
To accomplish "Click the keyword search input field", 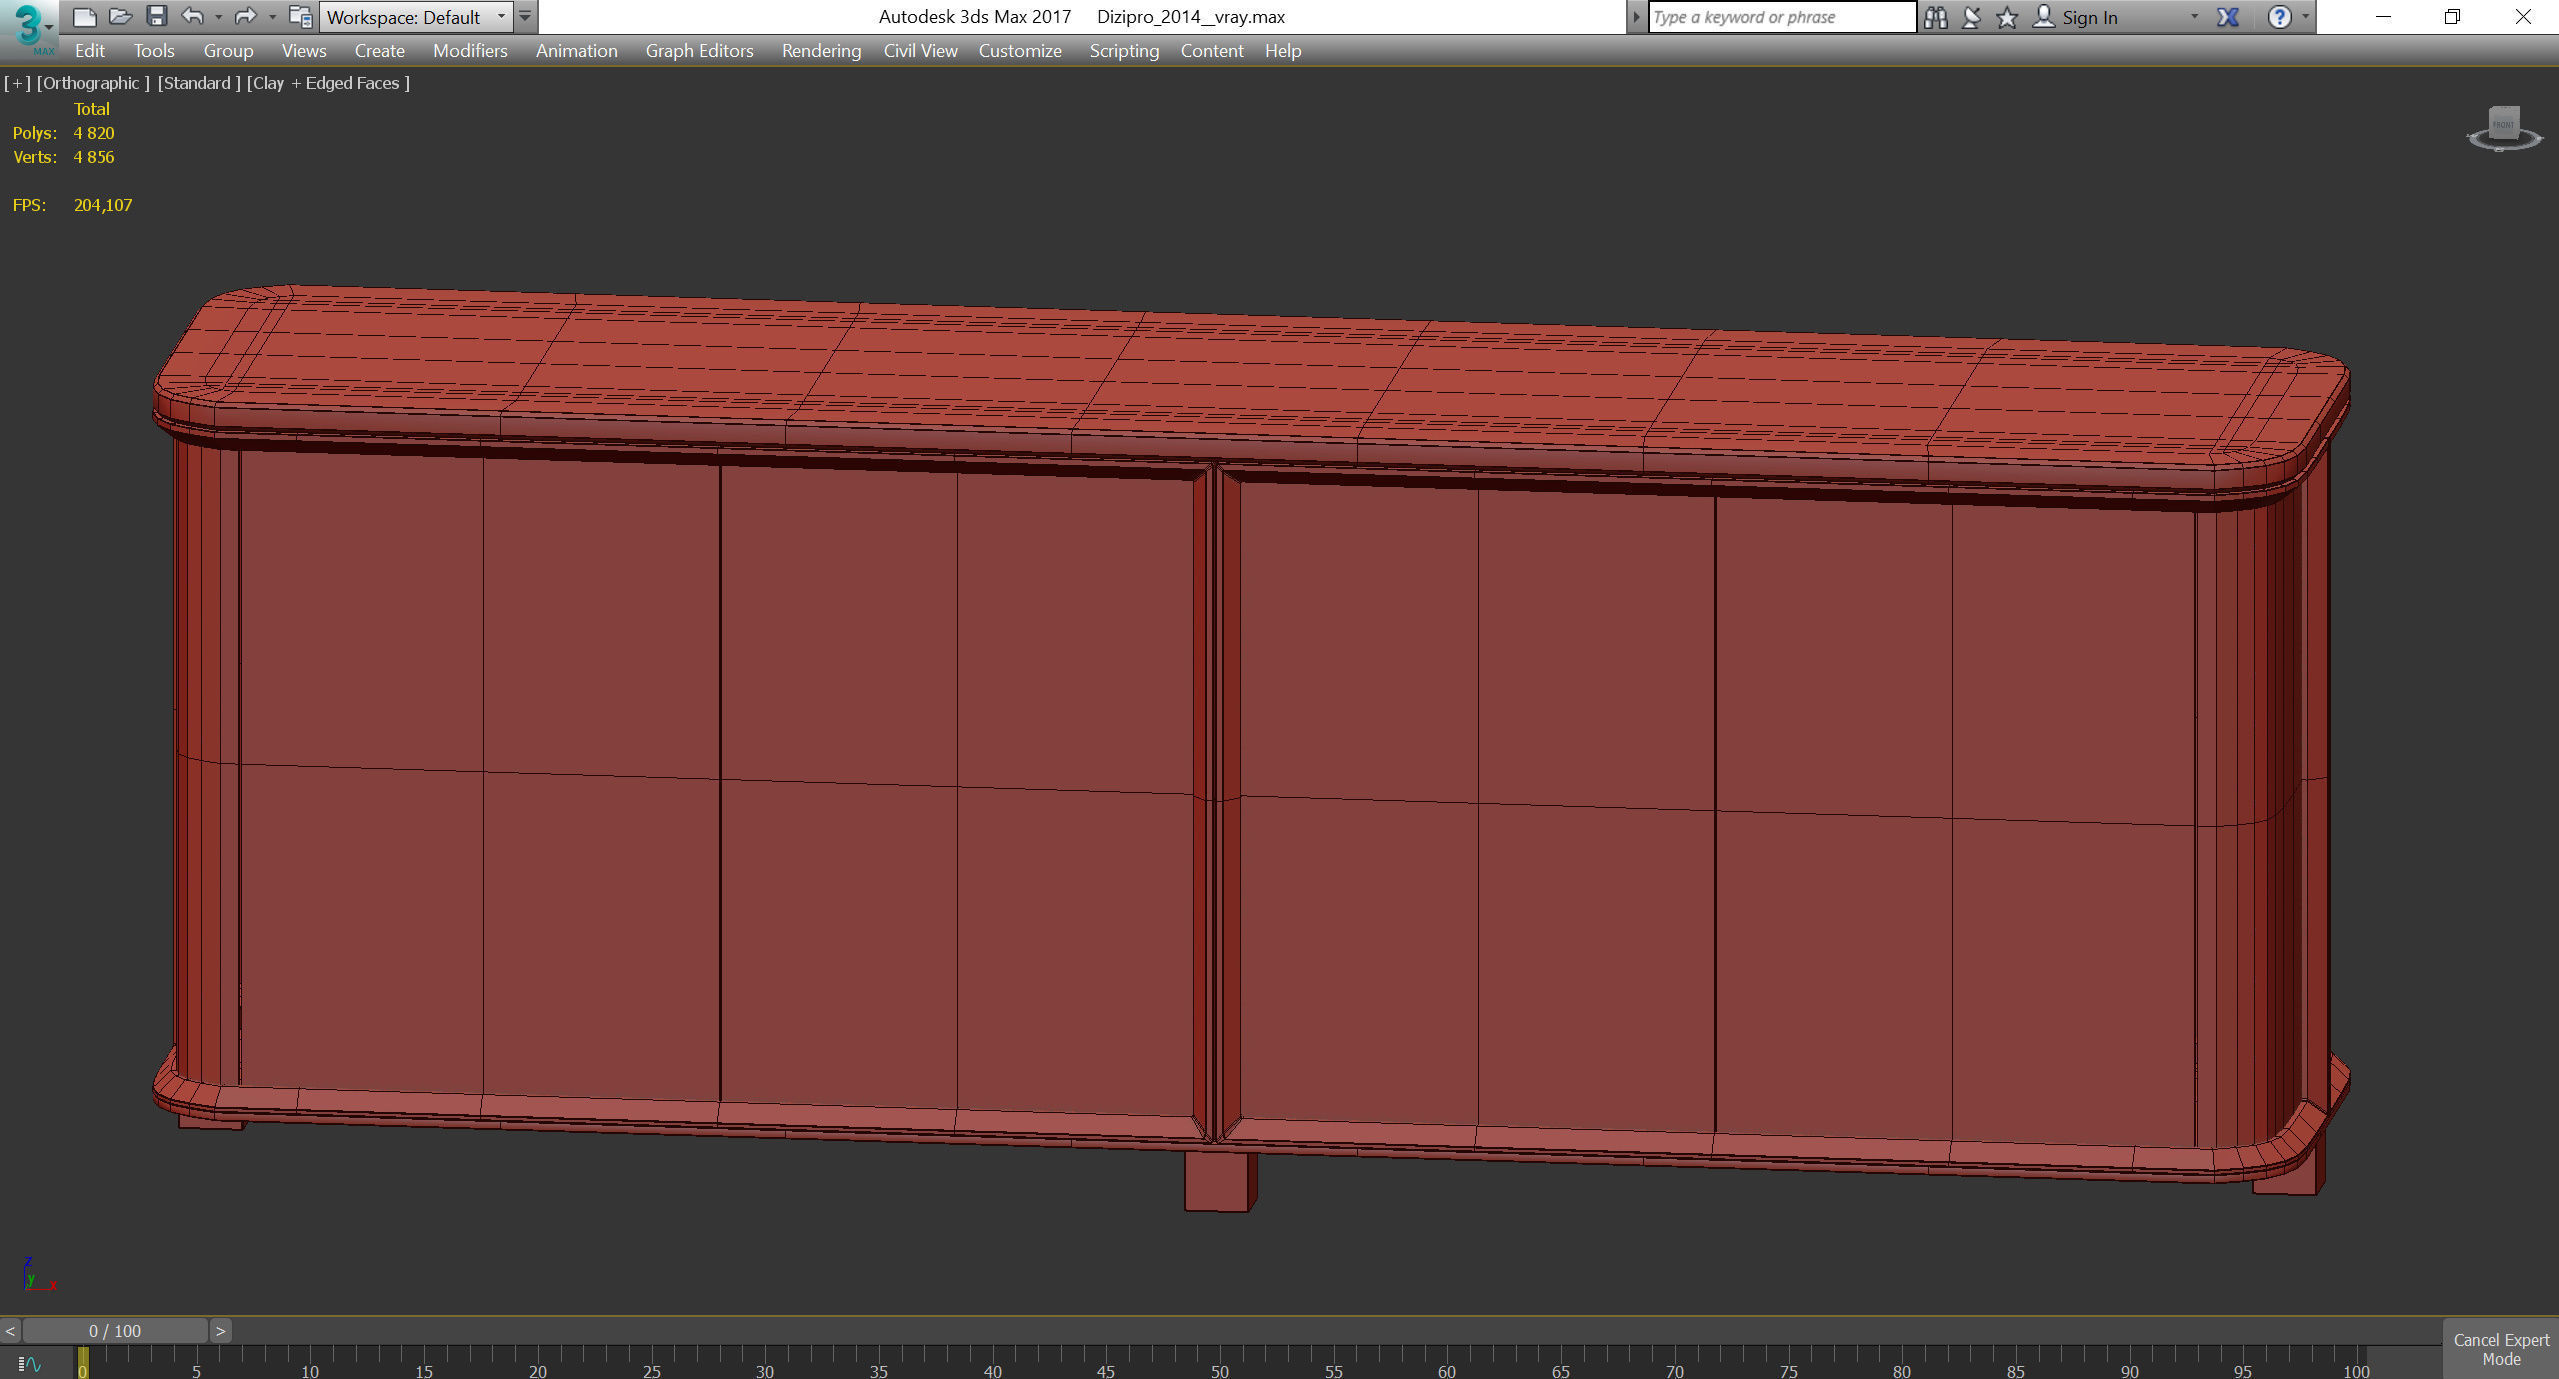I will (x=1780, y=17).
